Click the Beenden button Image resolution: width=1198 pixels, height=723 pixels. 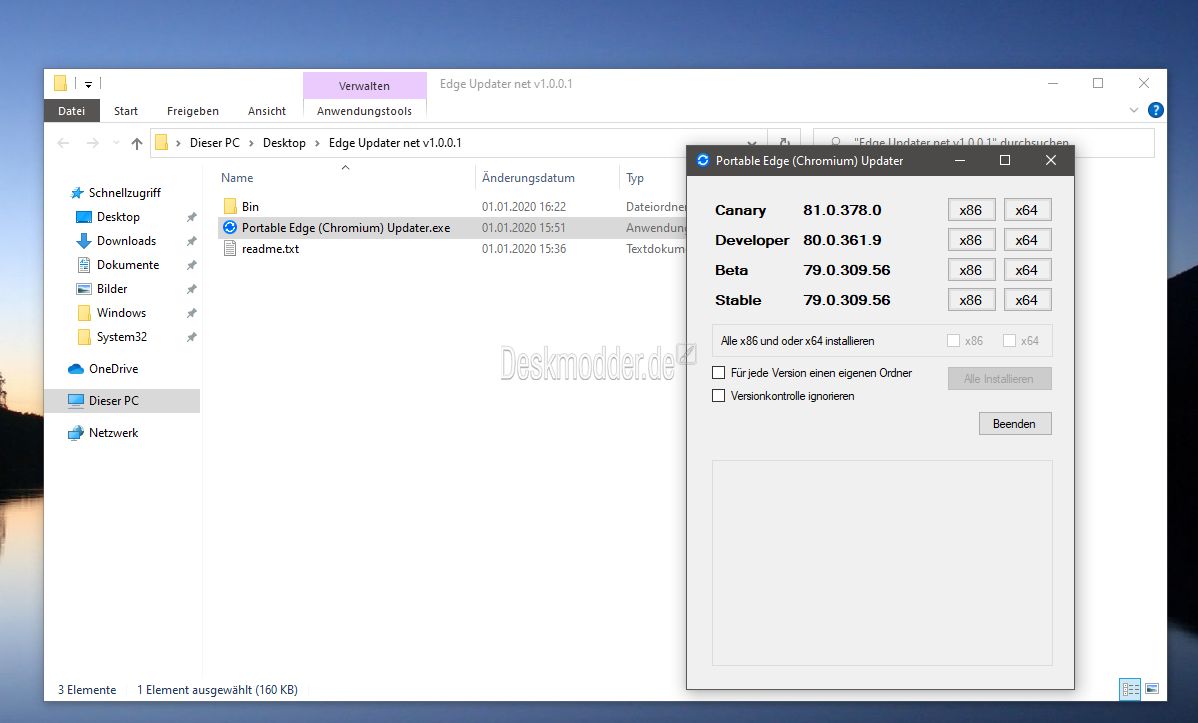pos(1015,423)
